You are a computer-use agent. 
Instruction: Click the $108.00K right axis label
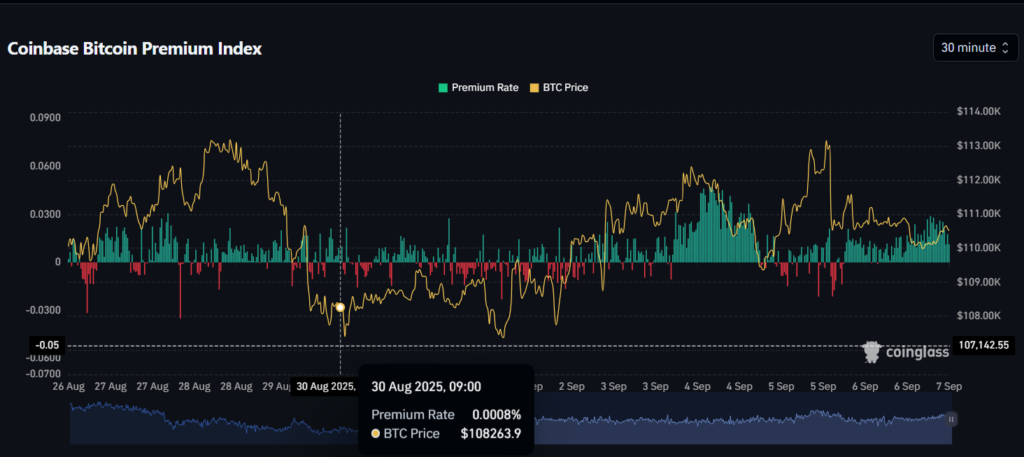pos(979,316)
